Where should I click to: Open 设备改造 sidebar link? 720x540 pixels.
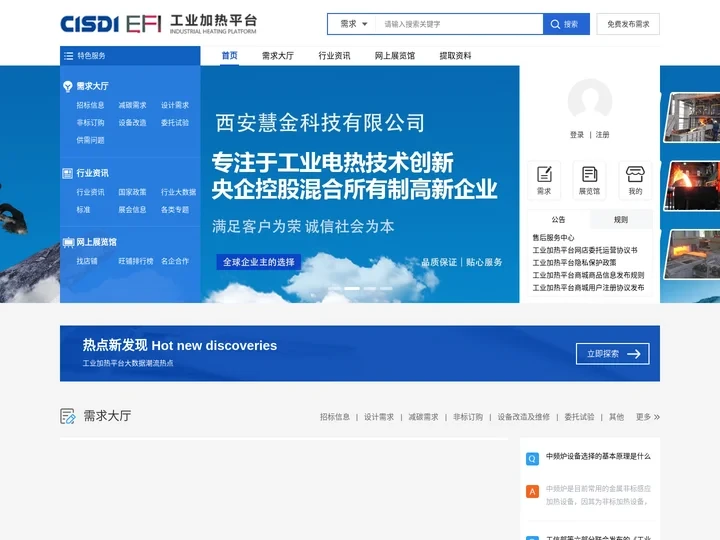click(132, 123)
